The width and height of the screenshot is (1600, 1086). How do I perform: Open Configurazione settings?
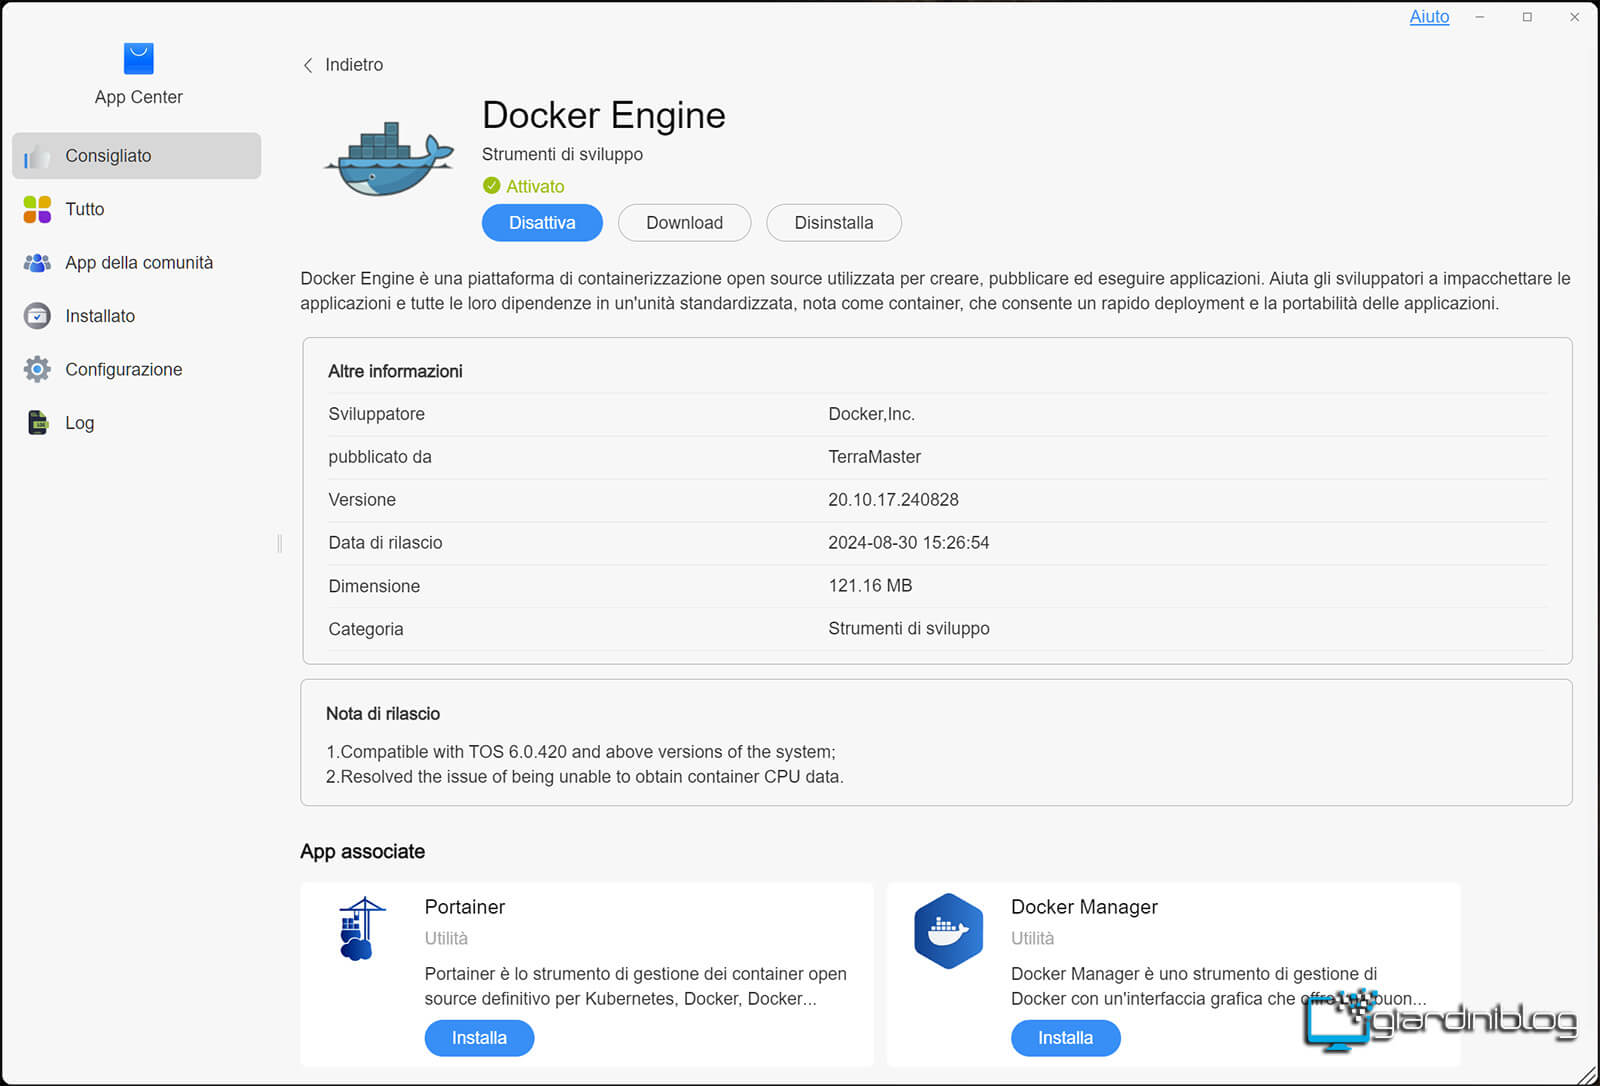(x=137, y=369)
